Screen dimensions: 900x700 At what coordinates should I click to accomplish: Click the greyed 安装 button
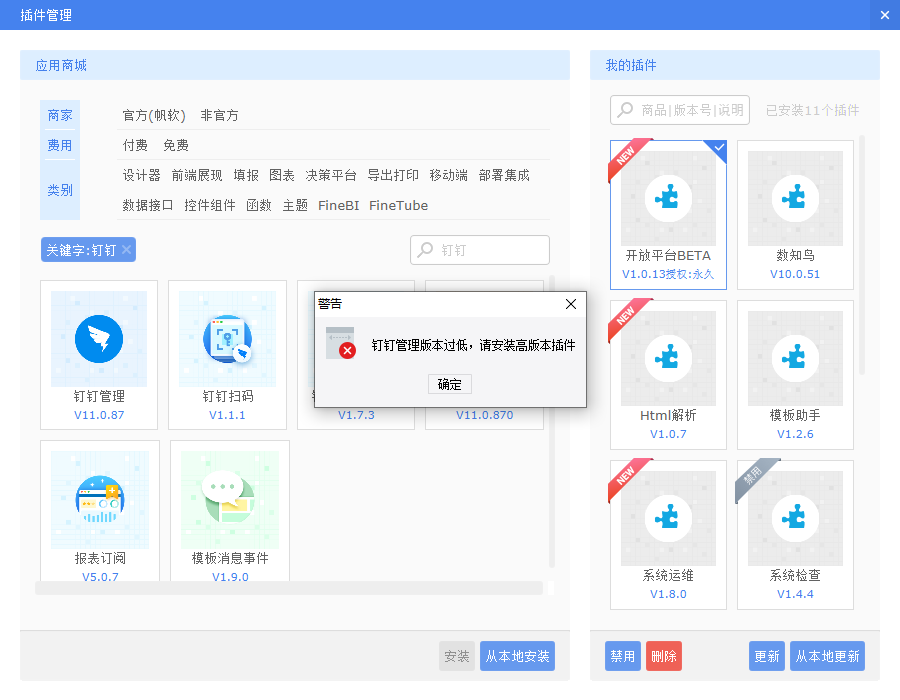457,656
